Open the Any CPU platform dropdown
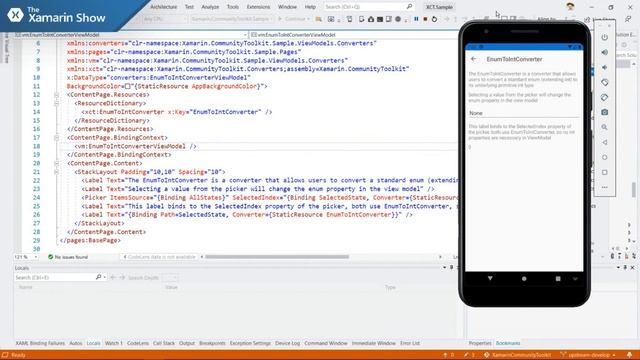This screenshot has height=360, width=640. 164,19
